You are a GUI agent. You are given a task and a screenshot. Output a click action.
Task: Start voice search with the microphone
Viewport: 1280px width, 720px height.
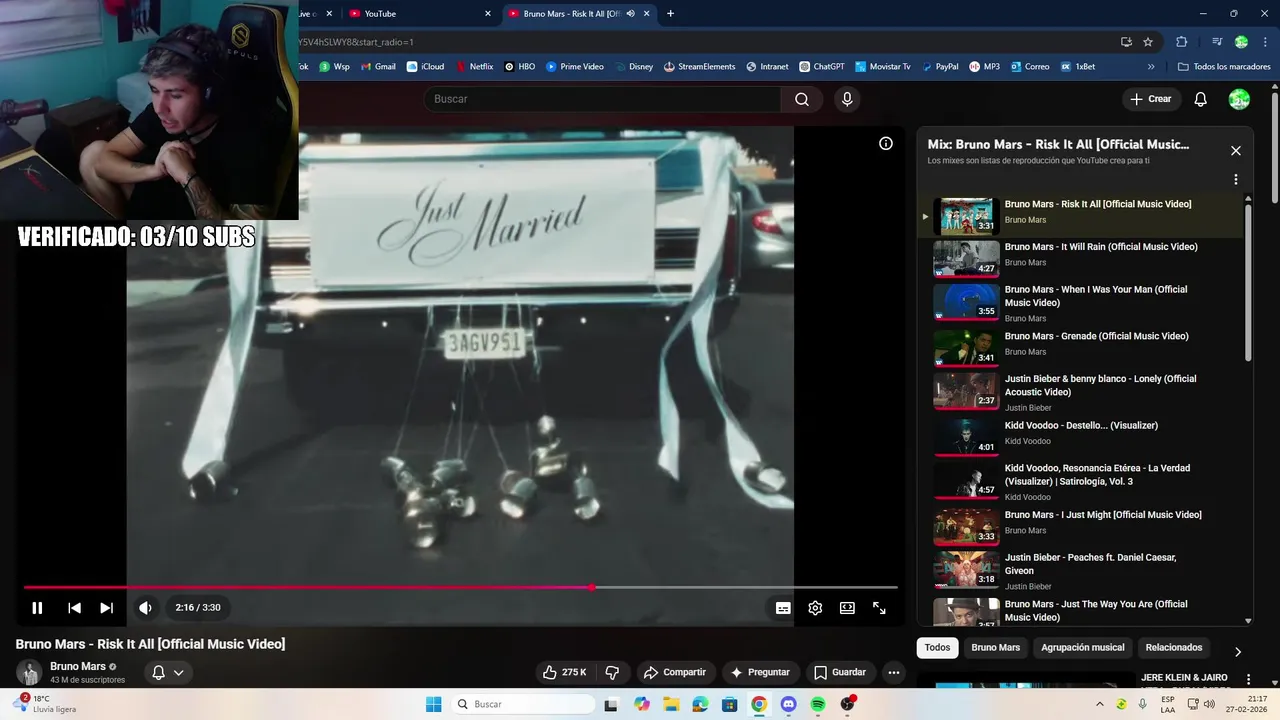click(847, 99)
